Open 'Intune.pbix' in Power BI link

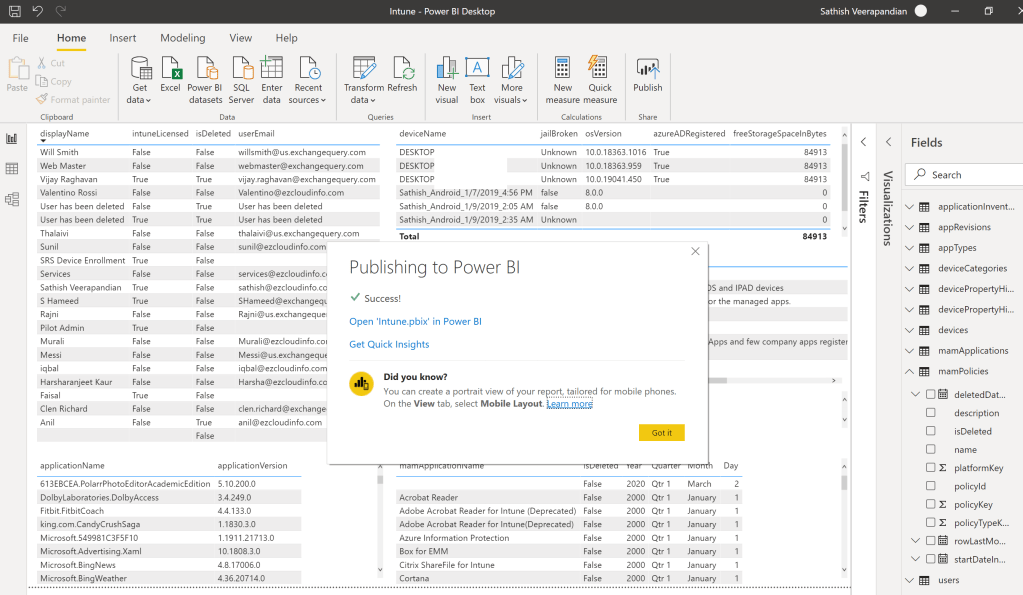pyautogui.click(x=415, y=322)
